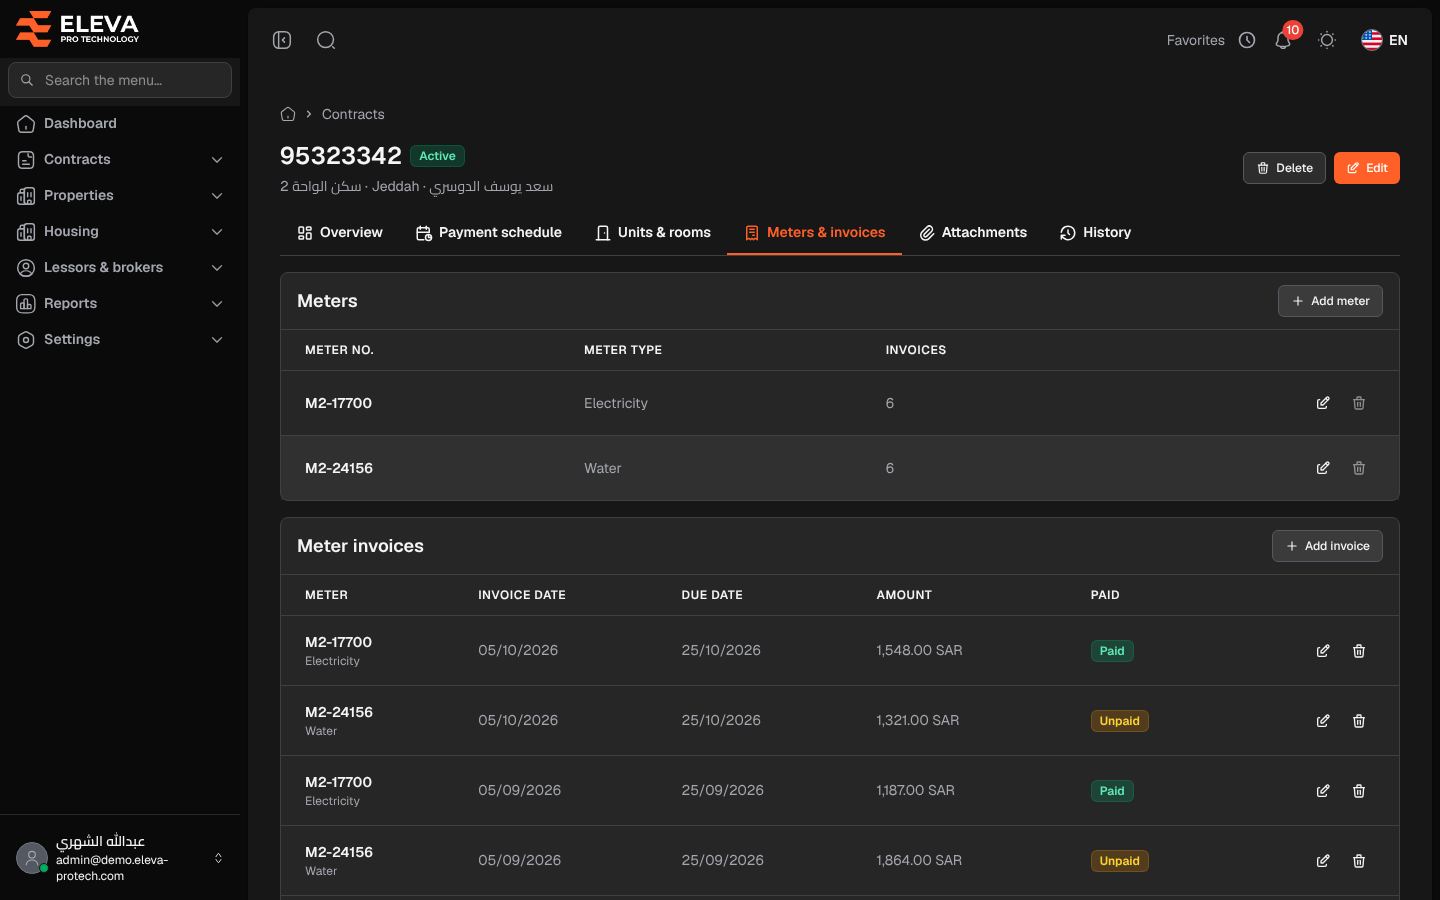
Task: Expand the Reports sidebar menu
Action: click(x=120, y=303)
